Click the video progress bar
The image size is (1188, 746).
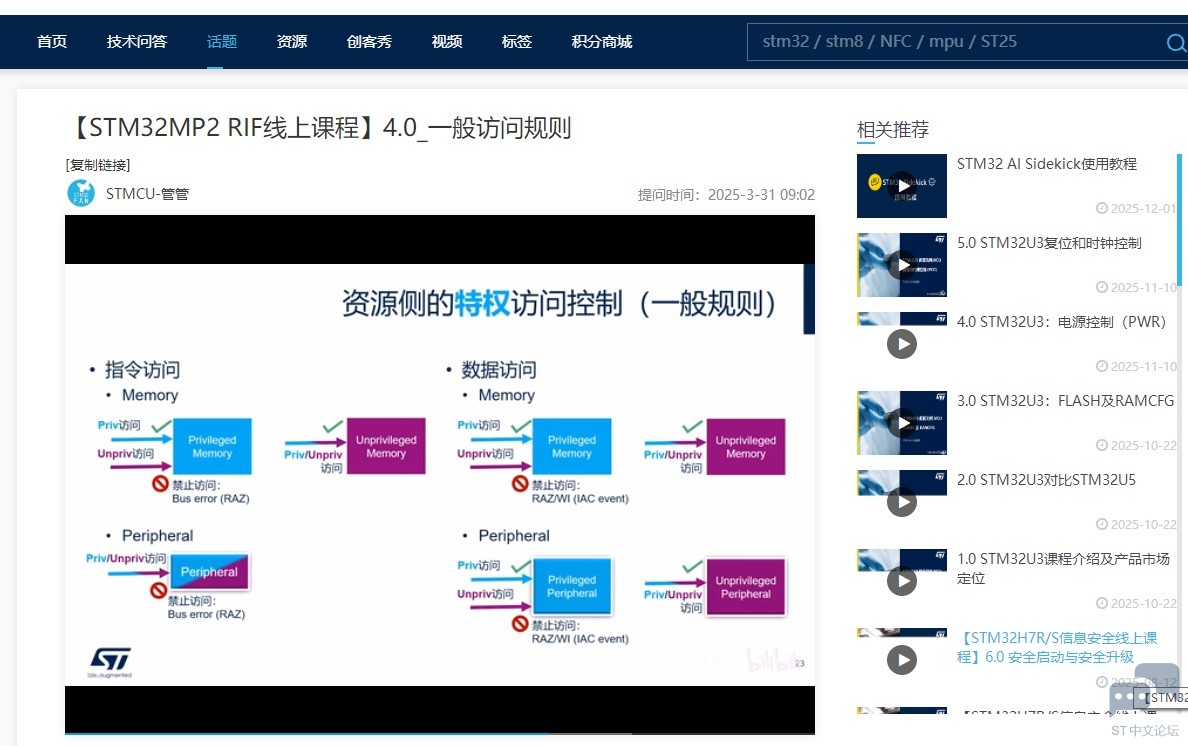click(x=439, y=733)
